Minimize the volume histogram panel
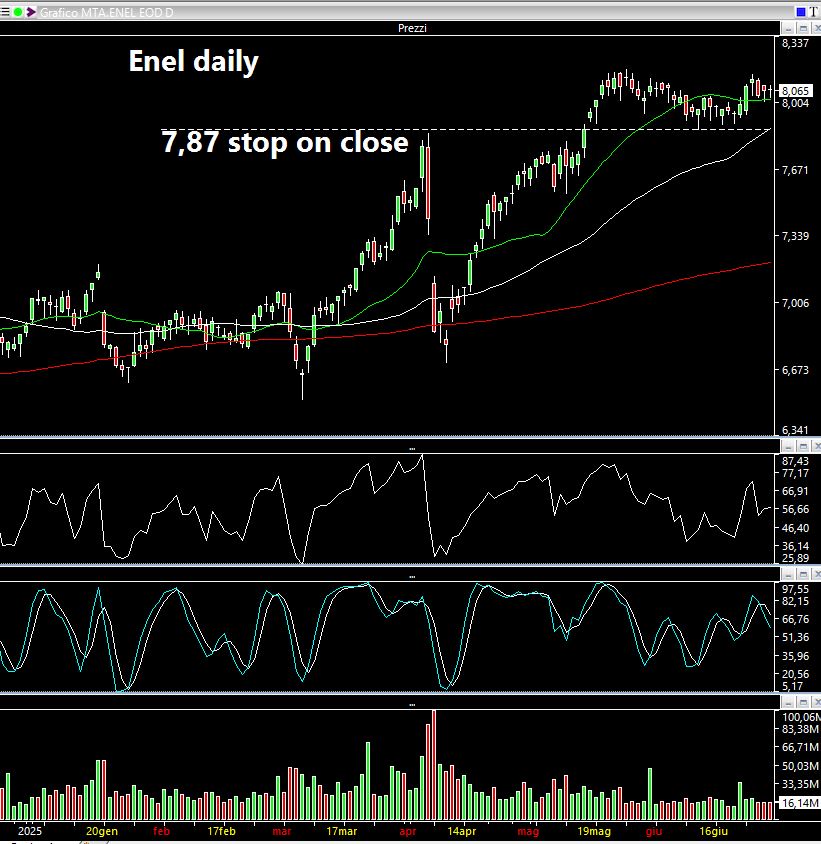The width and height of the screenshot is (821, 844). pyautogui.click(x=788, y=702)
